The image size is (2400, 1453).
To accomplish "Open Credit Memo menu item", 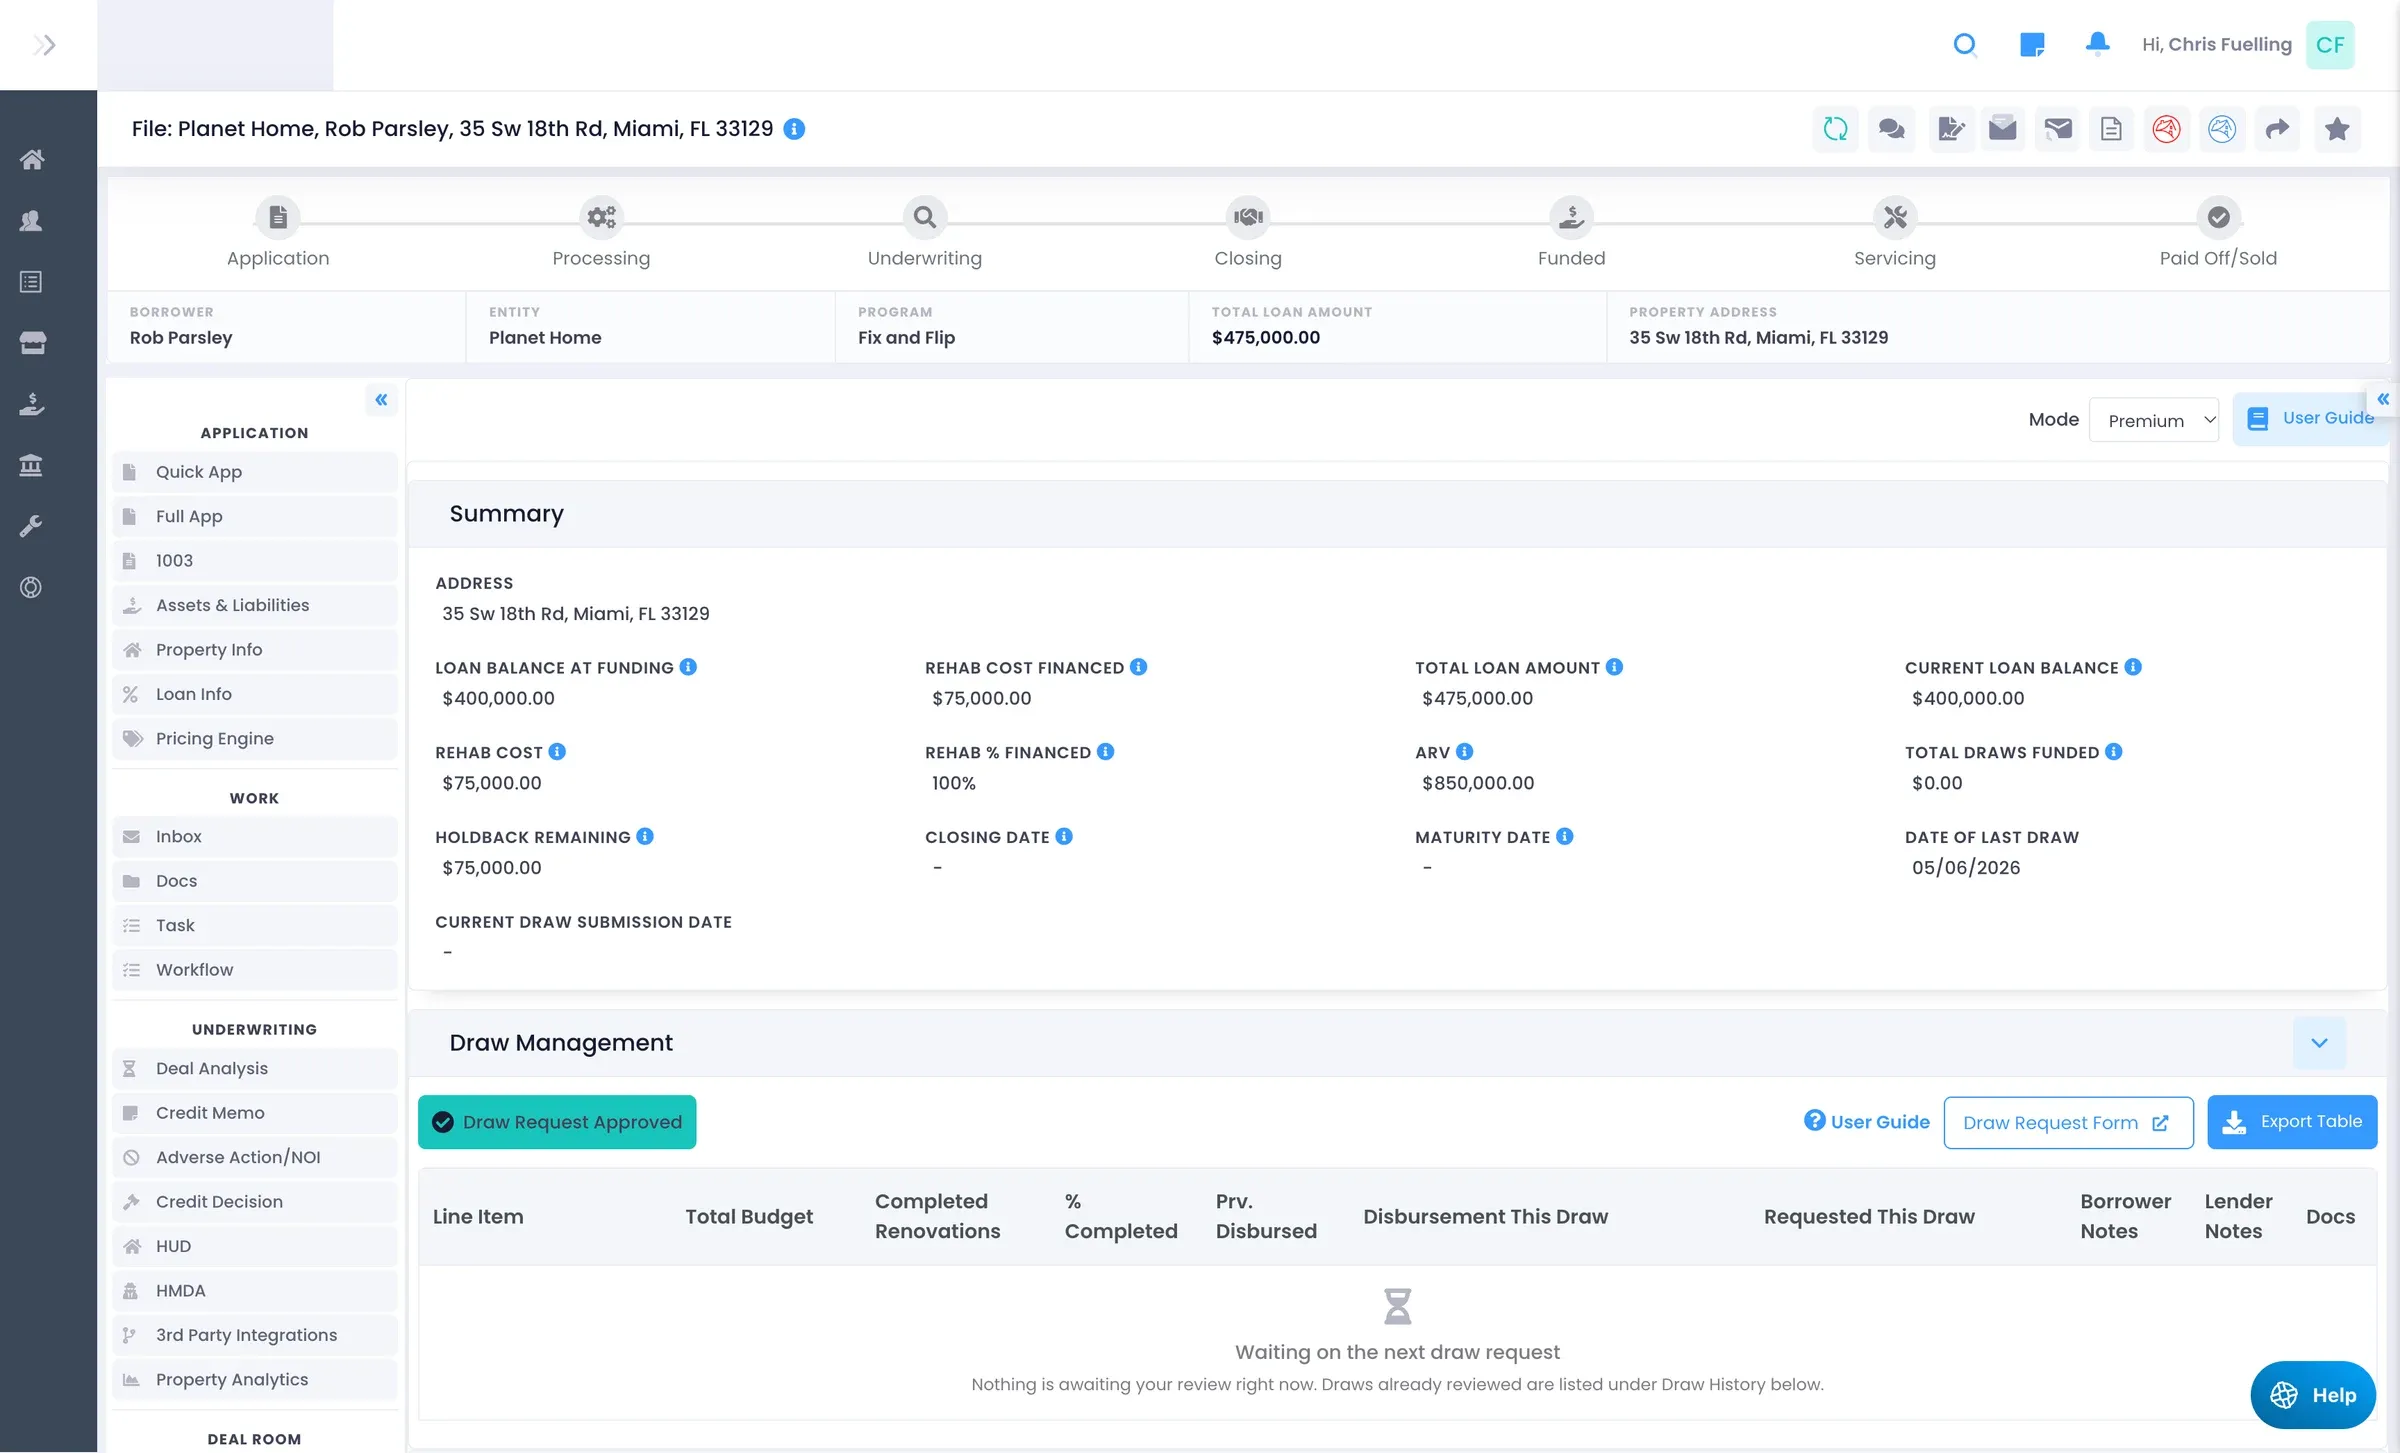I will [255, 1113].
